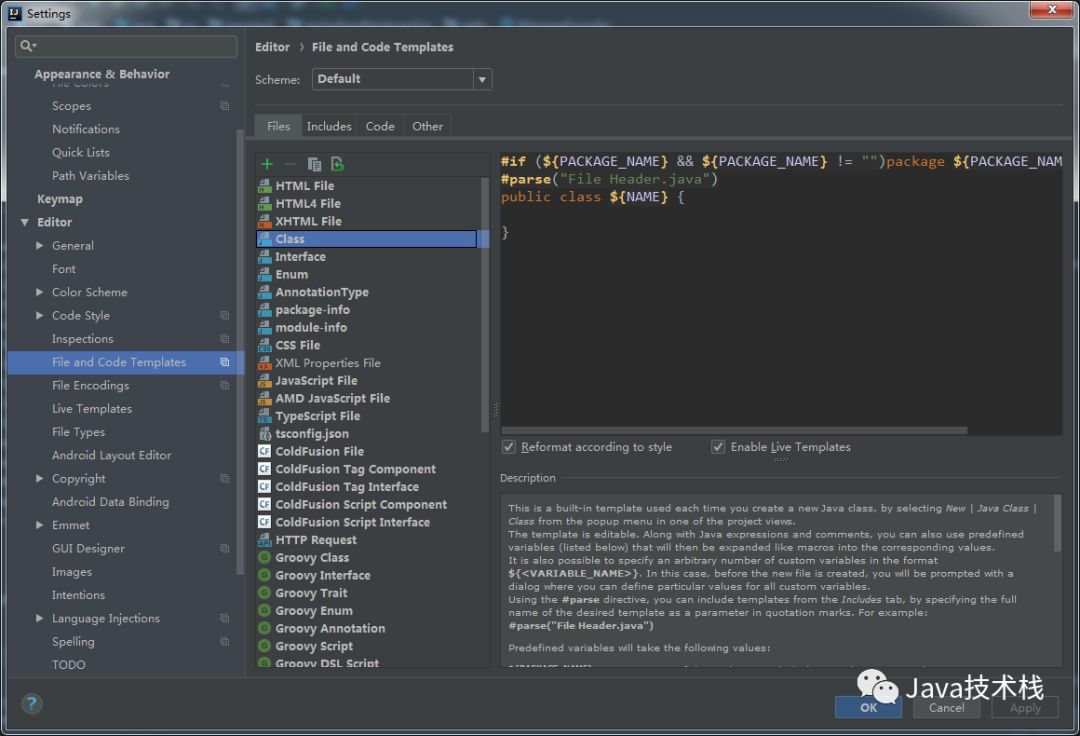Select the XML Properties File template
This screenshot has height=736, width=1080.
click(327, 363)
